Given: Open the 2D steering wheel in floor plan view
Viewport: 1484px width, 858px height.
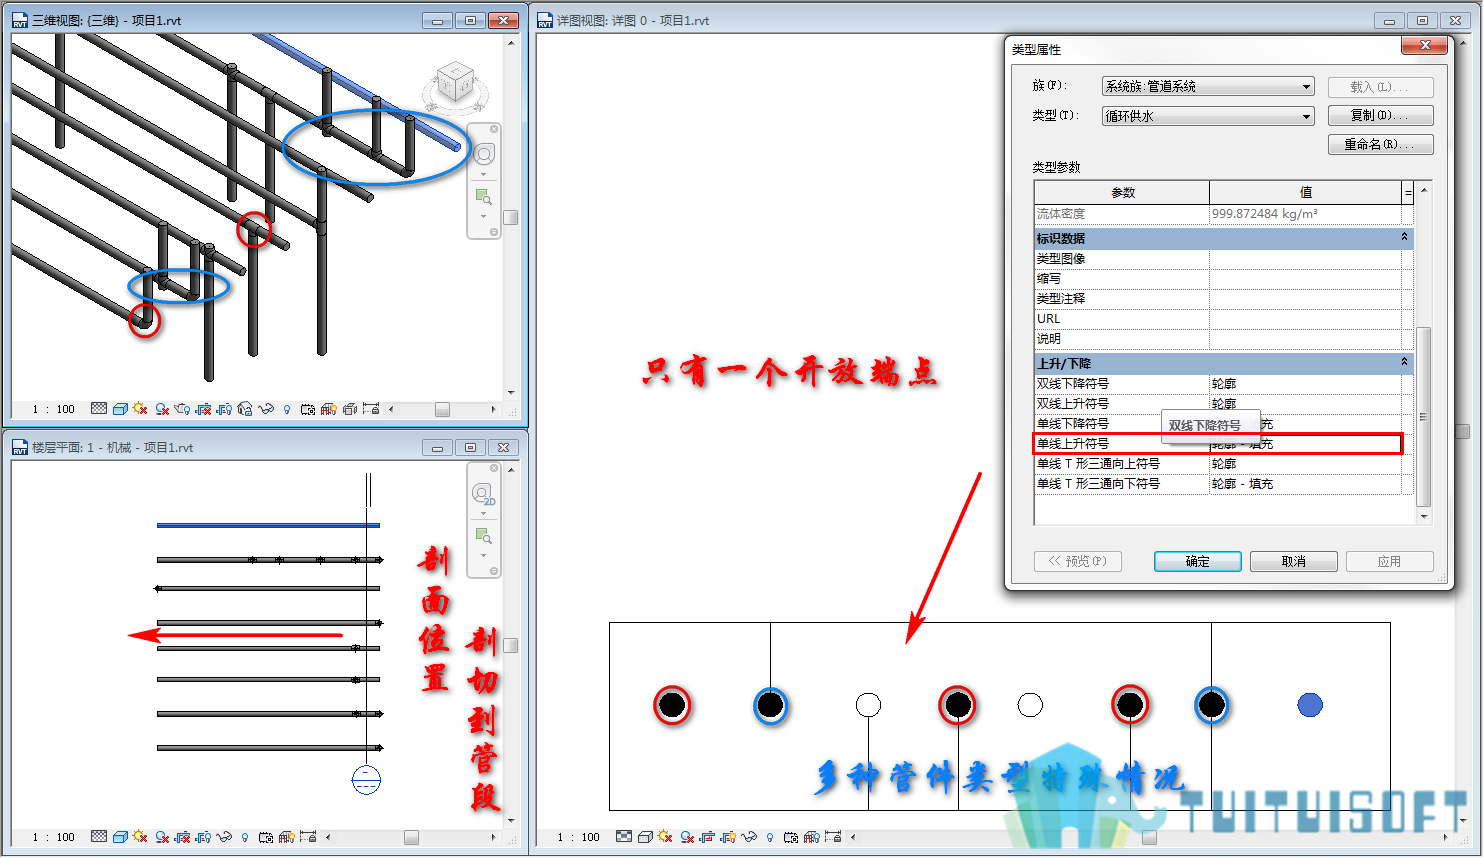Looking at the screenshot, I should coord(484,495).
